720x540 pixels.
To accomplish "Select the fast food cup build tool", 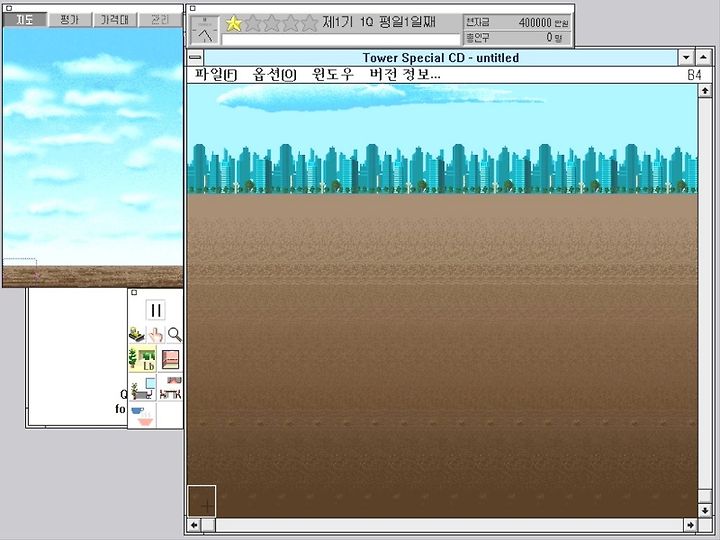I will coord(143,415).
